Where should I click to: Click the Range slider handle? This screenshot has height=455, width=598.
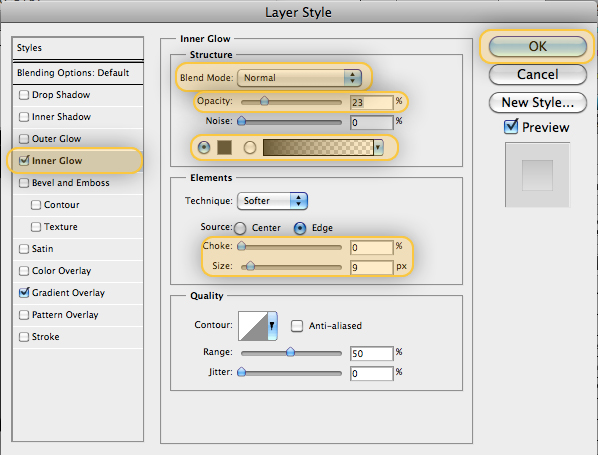290,352
